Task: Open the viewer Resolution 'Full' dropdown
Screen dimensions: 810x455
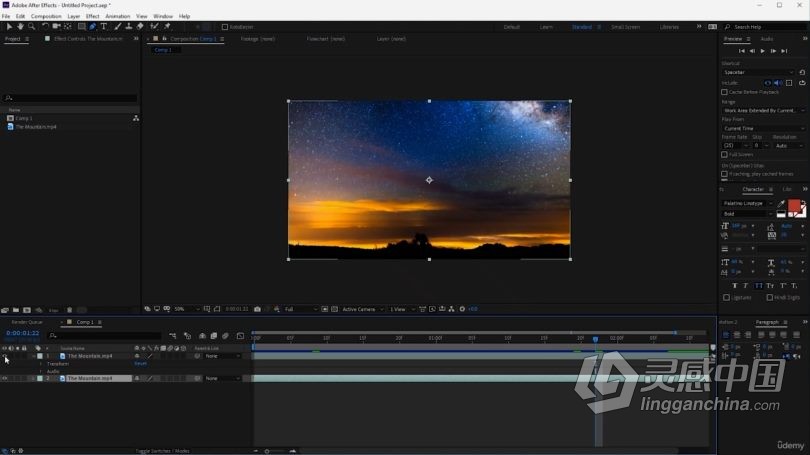Action: 300,309
